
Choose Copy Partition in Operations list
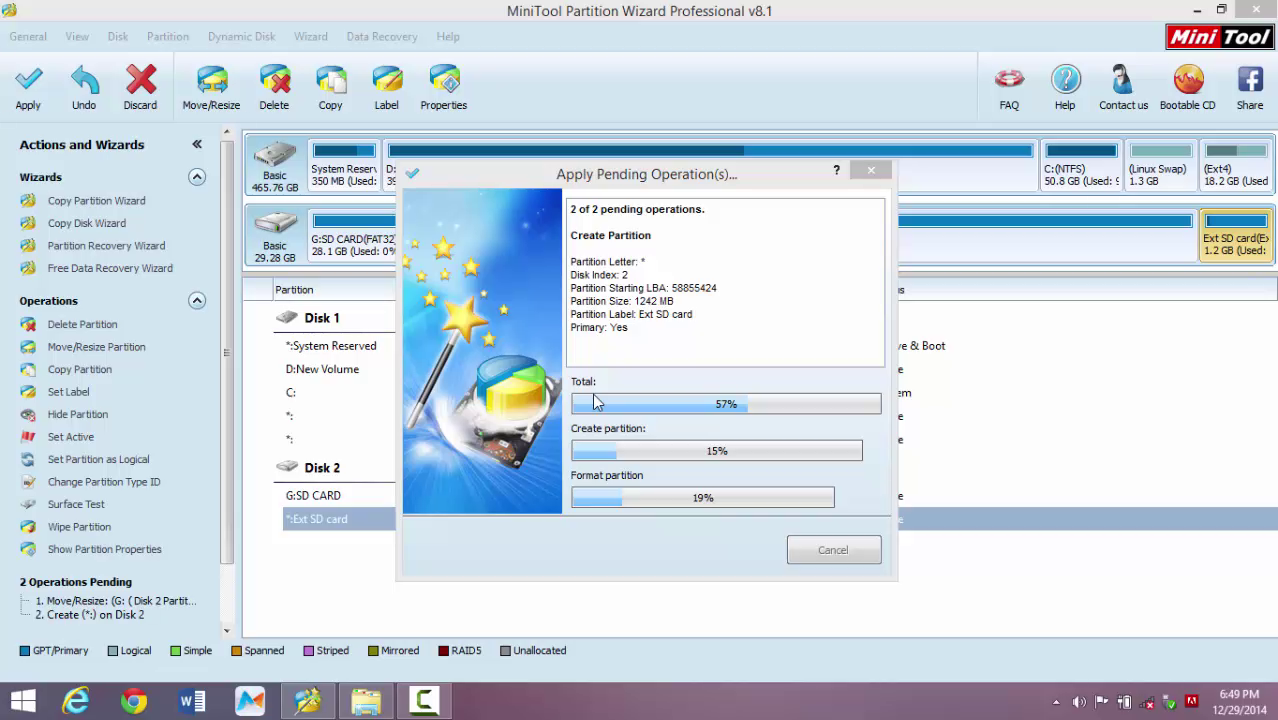click(x=79, y=369)
